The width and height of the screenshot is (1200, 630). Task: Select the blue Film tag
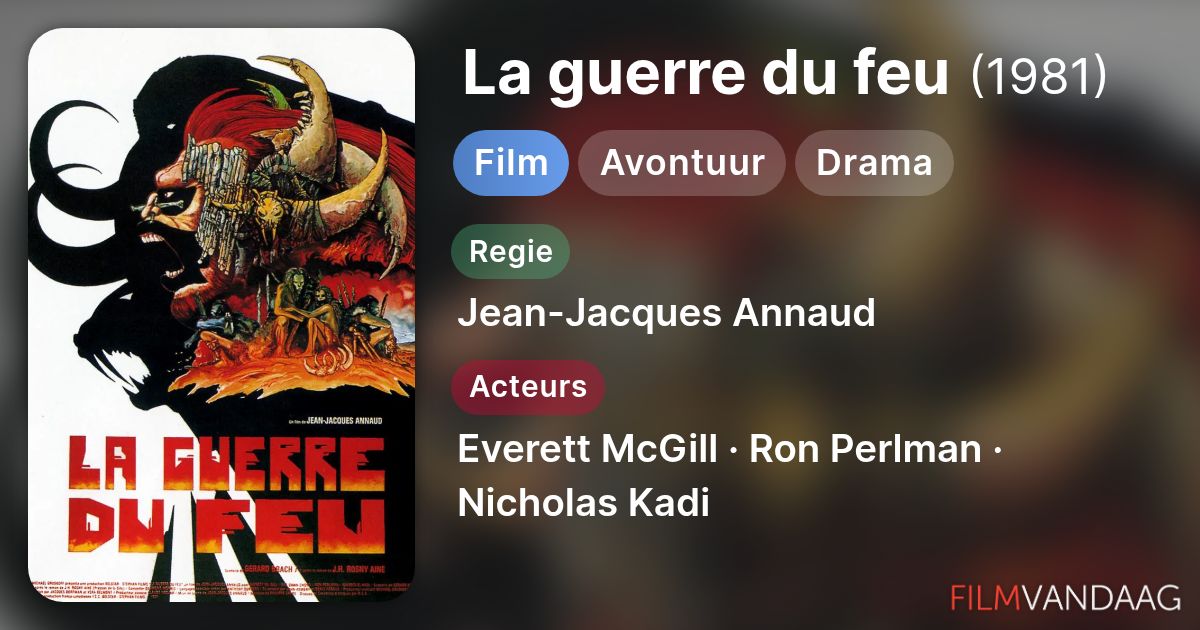coord(511,162)
